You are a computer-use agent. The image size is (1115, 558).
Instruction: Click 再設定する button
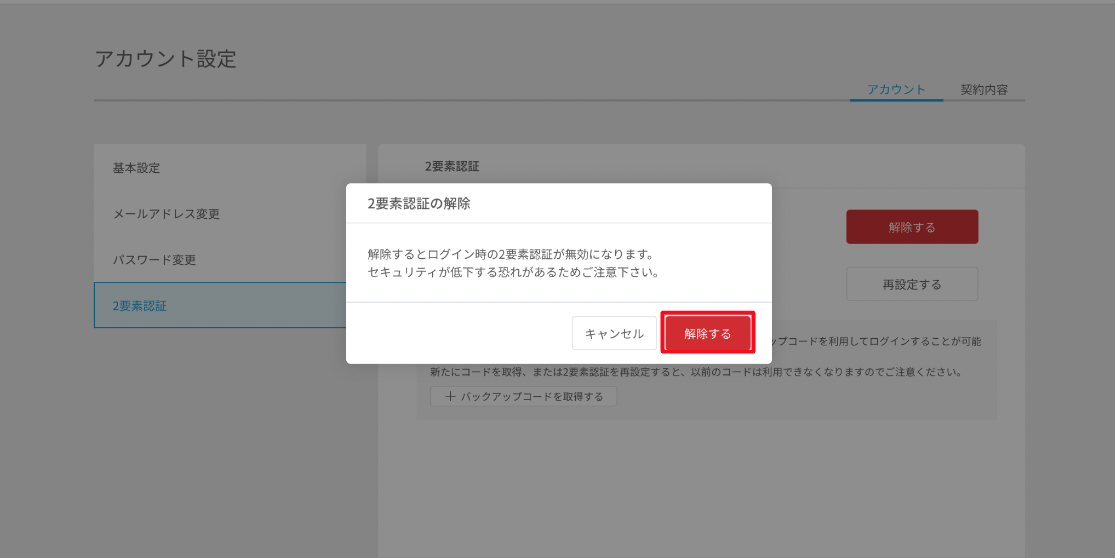tap(912, 284)
